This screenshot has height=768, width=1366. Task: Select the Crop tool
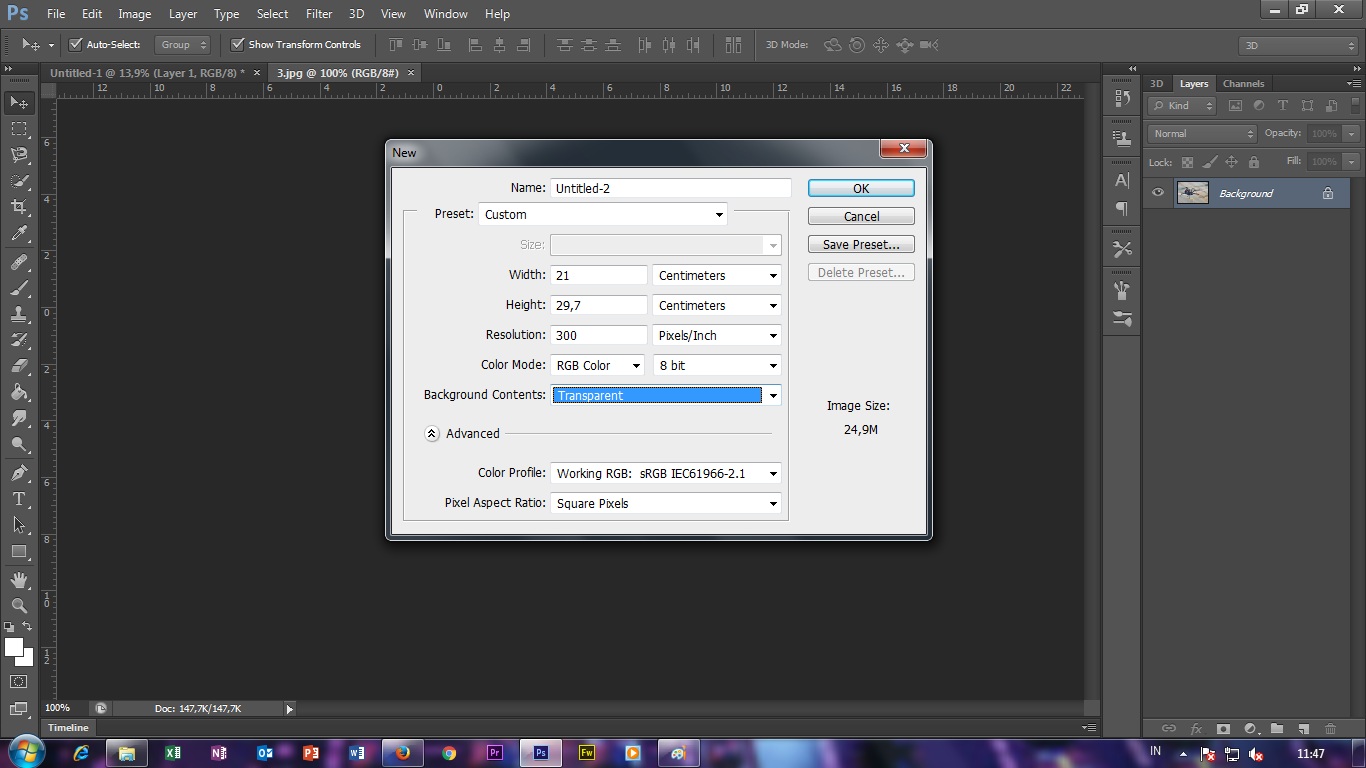(19, 207)
